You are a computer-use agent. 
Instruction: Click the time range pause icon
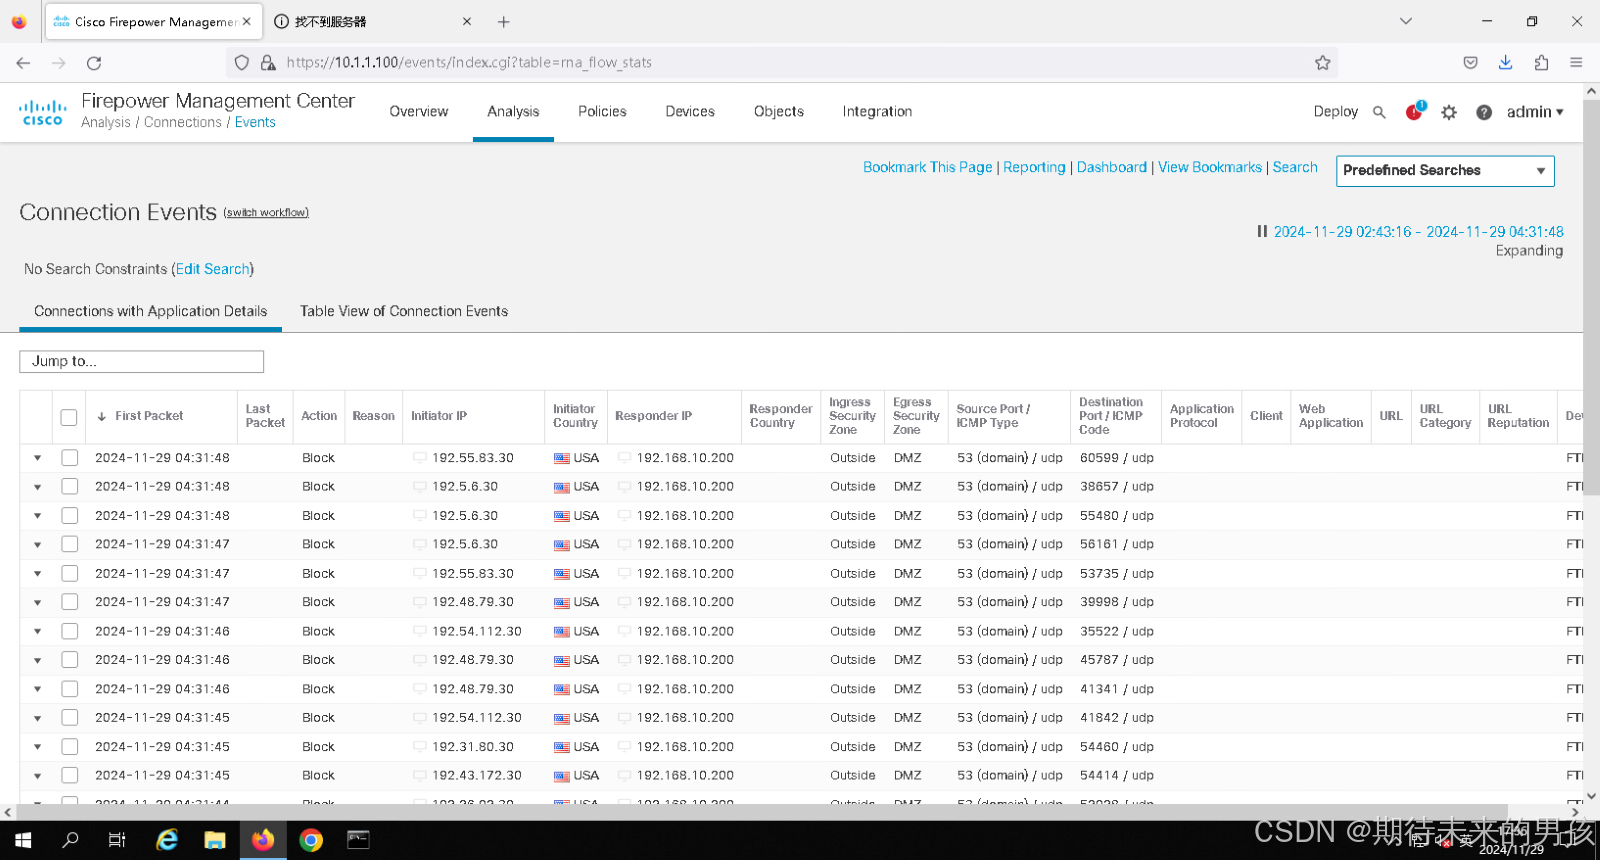pos(1262,231)
